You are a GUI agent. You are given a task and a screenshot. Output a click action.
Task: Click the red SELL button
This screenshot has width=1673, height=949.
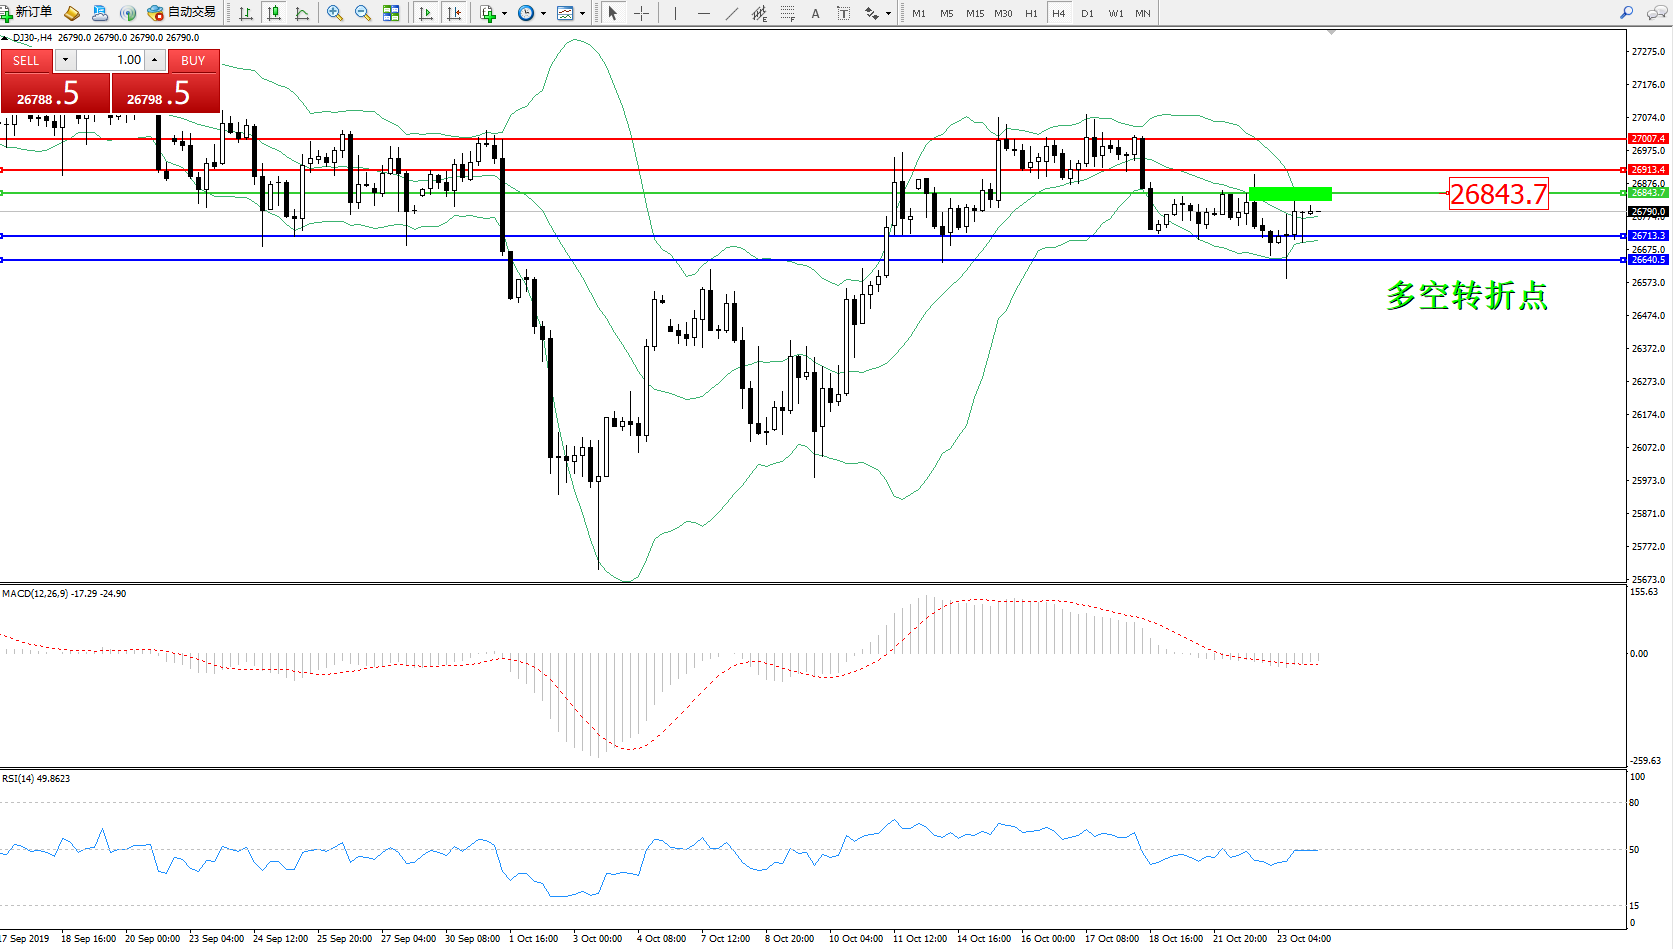(26, 60)
